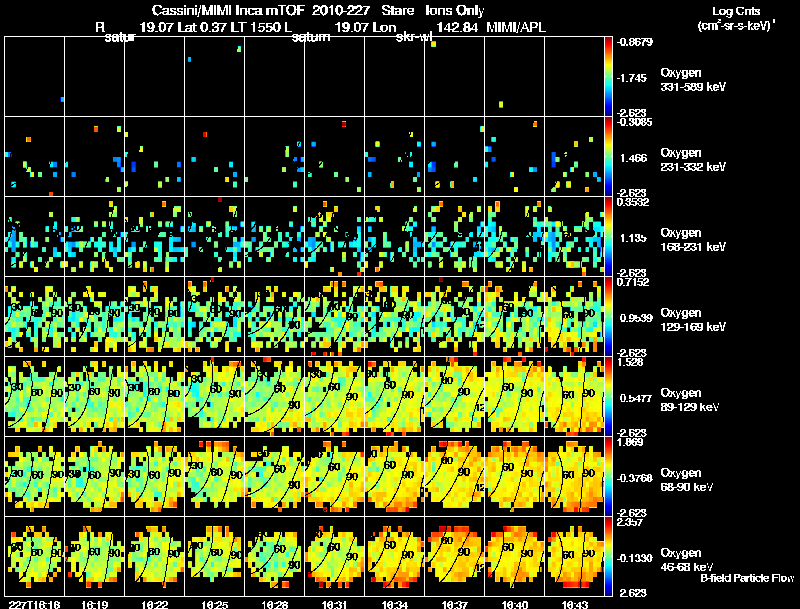Click the 231-332 keV panel at 16:34
Viewport: 800px width, 609px height.
point(394,156)
